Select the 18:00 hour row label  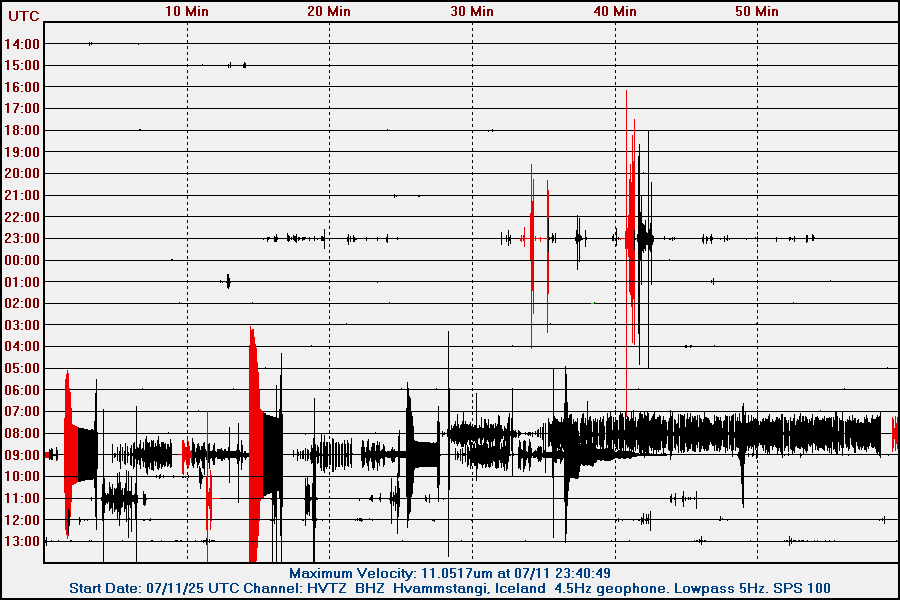coord(22,130)
